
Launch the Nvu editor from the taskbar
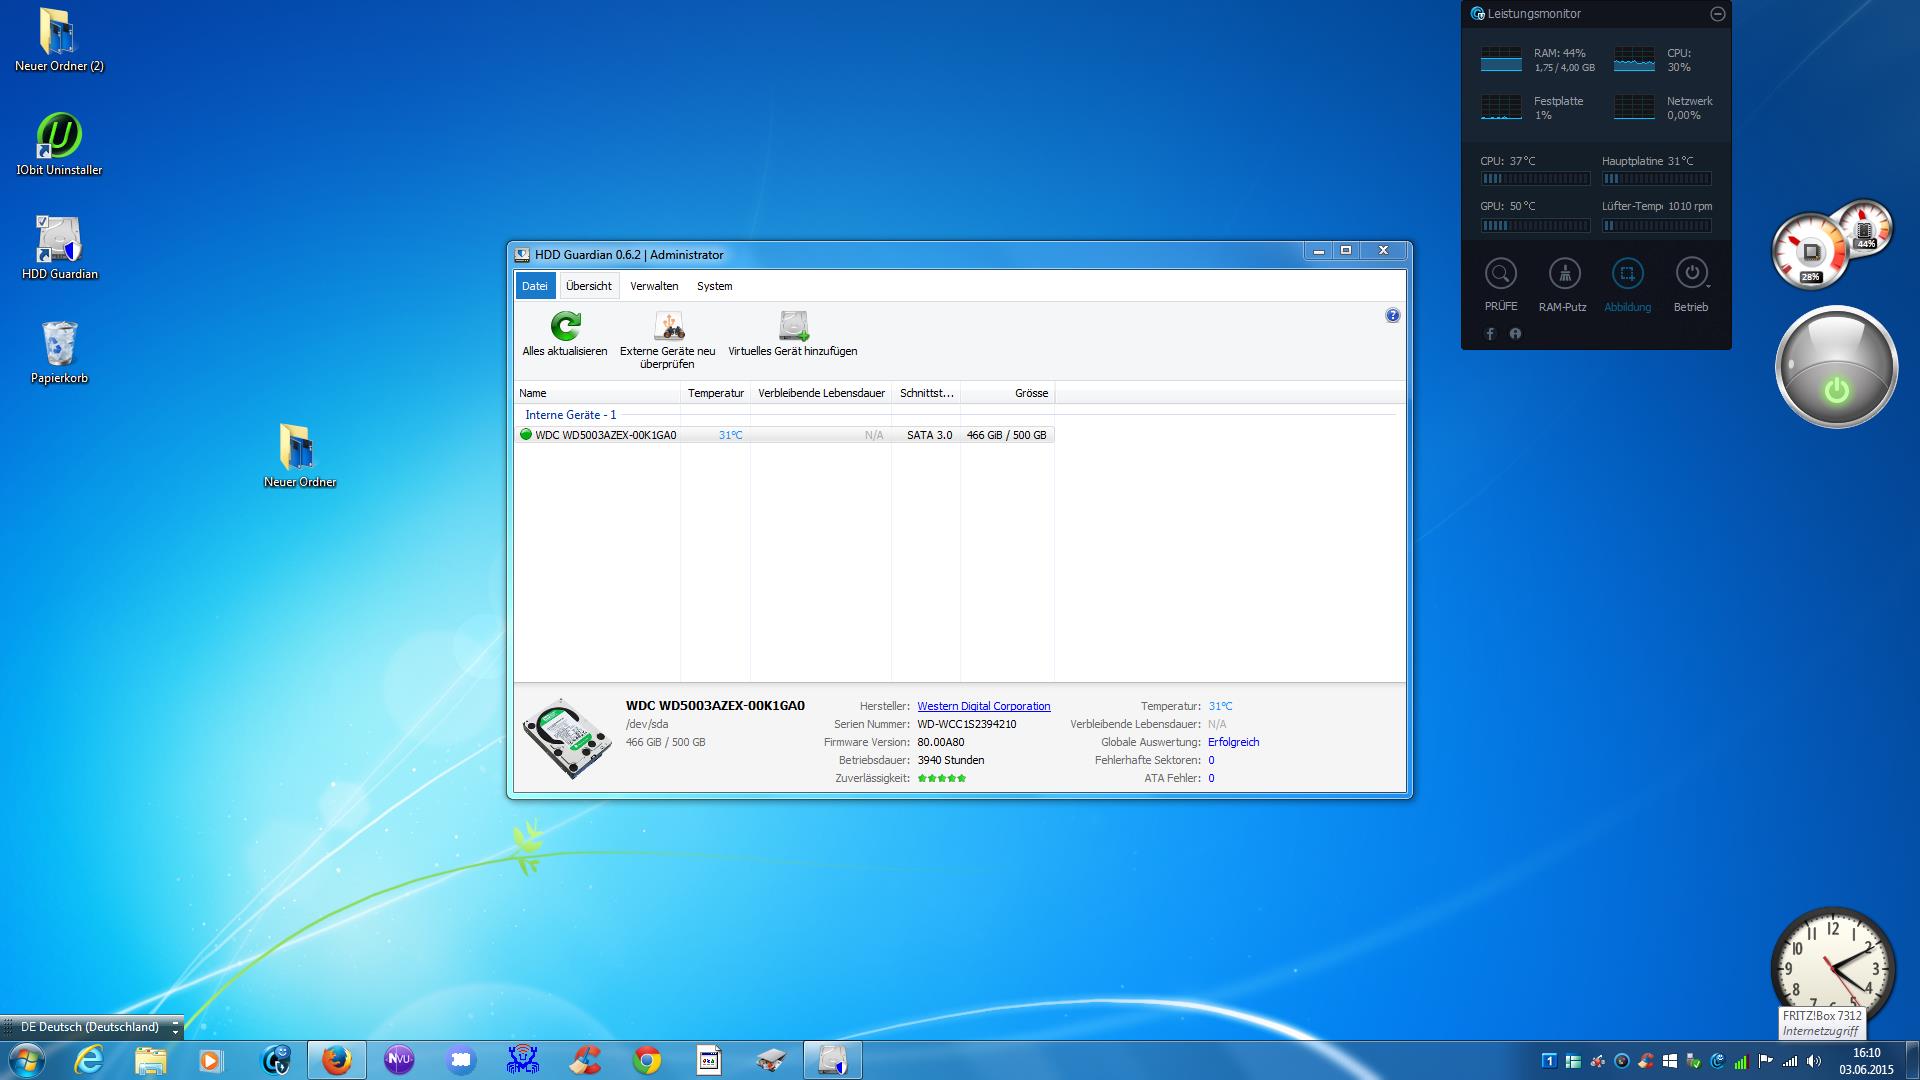pyautogui.click(x=399, y=1060)
